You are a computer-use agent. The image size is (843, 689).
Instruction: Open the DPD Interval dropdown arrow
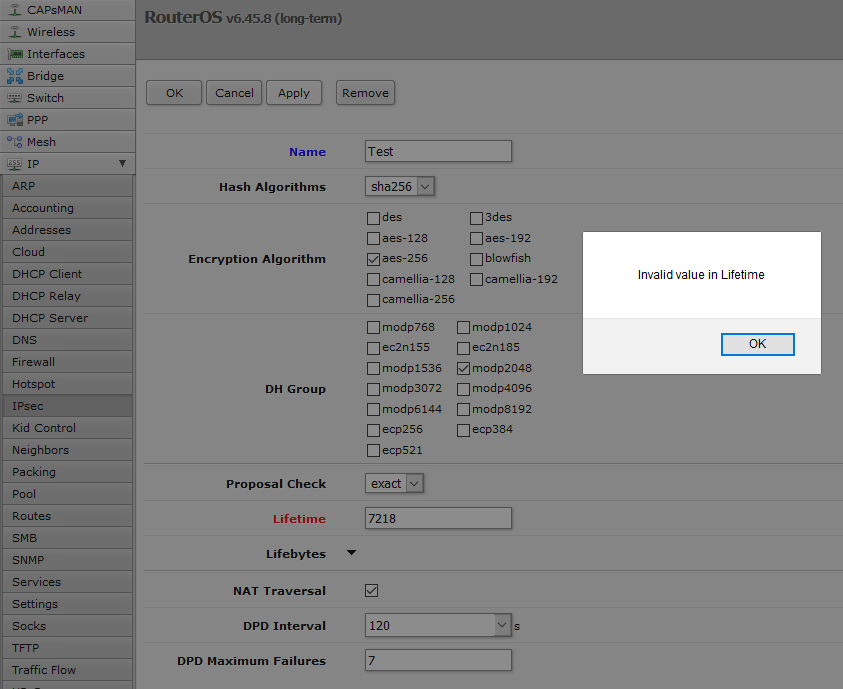(502, 625)
